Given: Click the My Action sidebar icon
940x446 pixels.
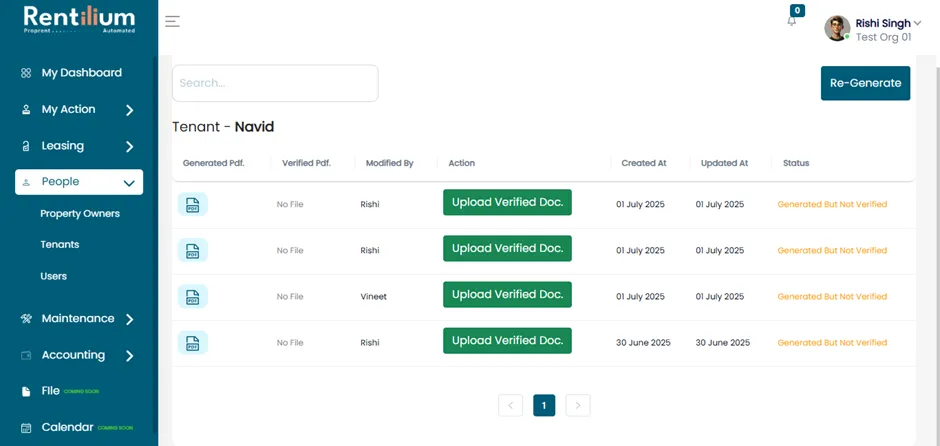Looking at the screenshot, I should click(26, 110).
